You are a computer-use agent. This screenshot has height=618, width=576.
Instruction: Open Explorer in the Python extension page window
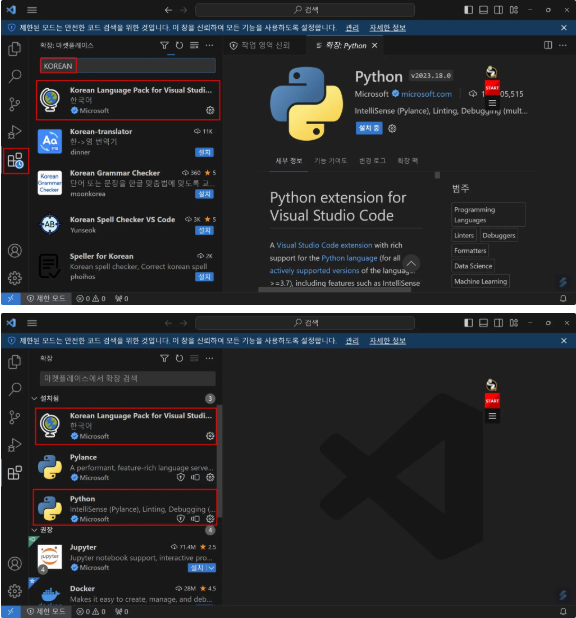point(15,49)
